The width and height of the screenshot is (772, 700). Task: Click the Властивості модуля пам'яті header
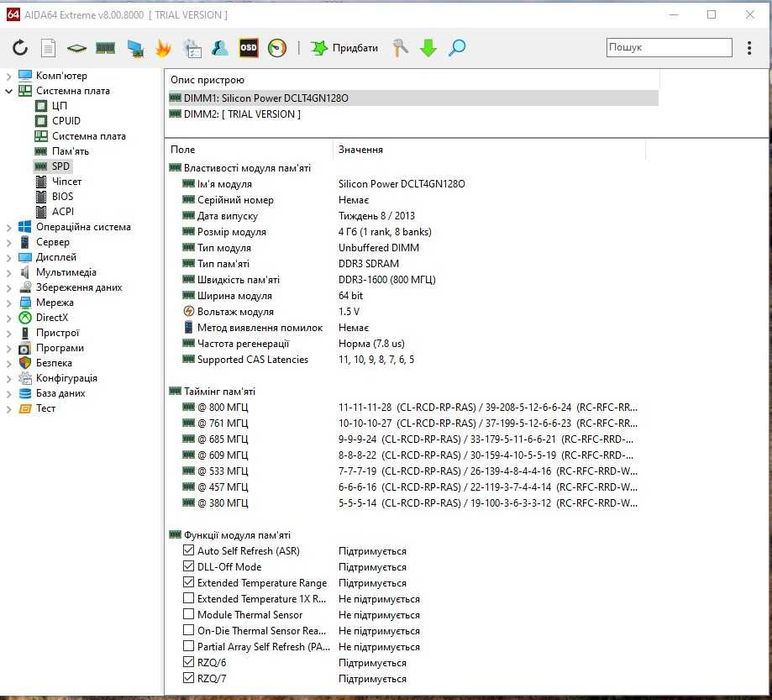click(x=240, y=168)
